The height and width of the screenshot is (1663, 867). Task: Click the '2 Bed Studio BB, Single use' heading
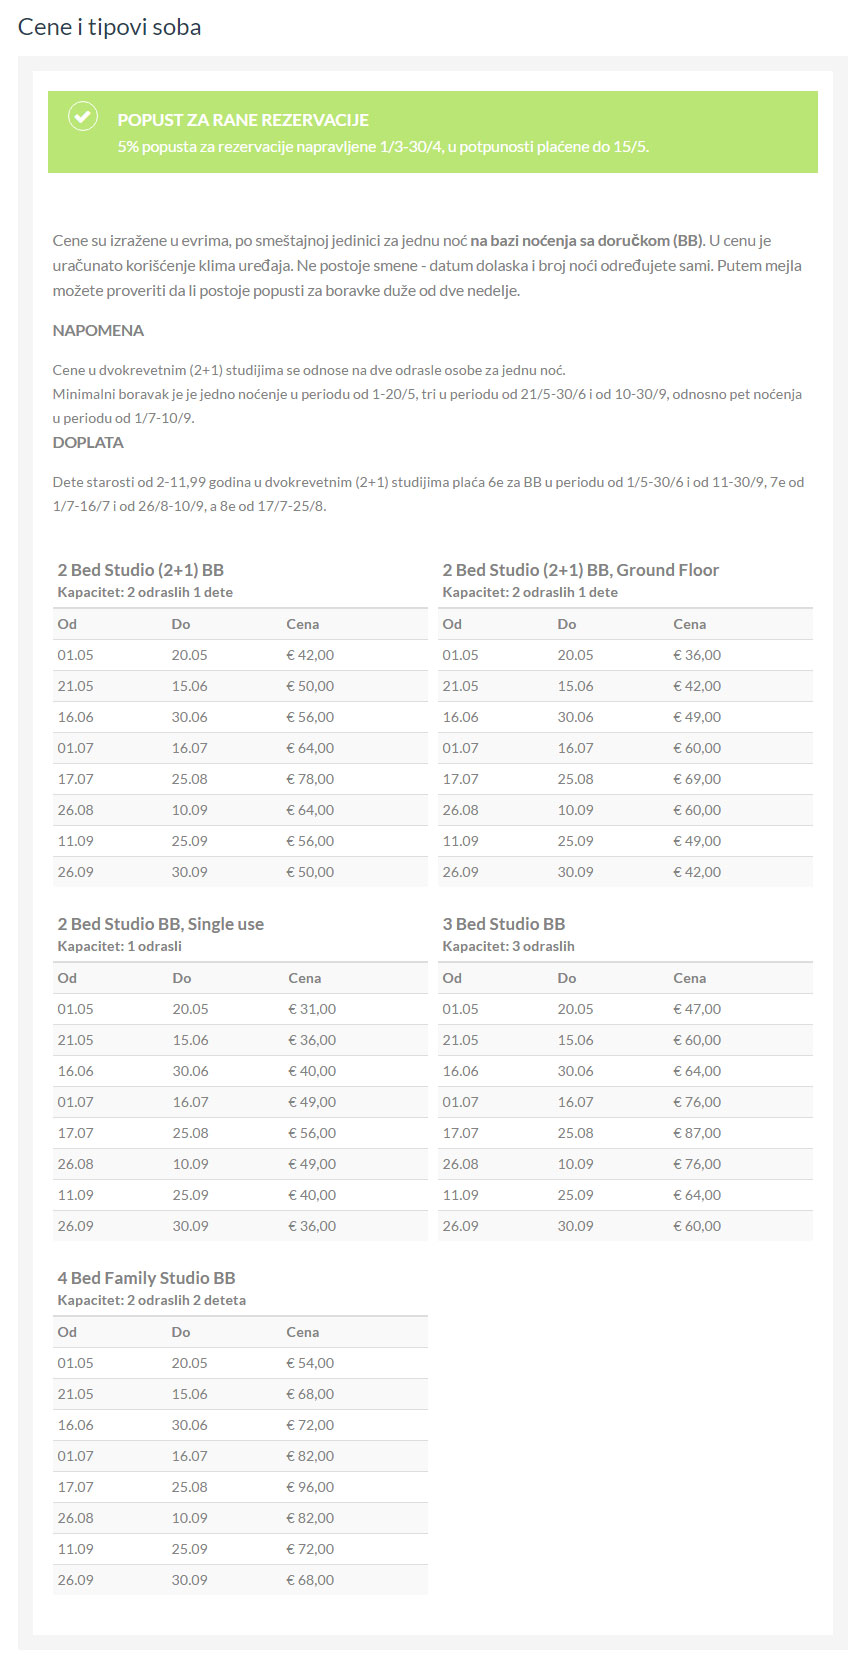pyautogui.click(x=161, y=924)
